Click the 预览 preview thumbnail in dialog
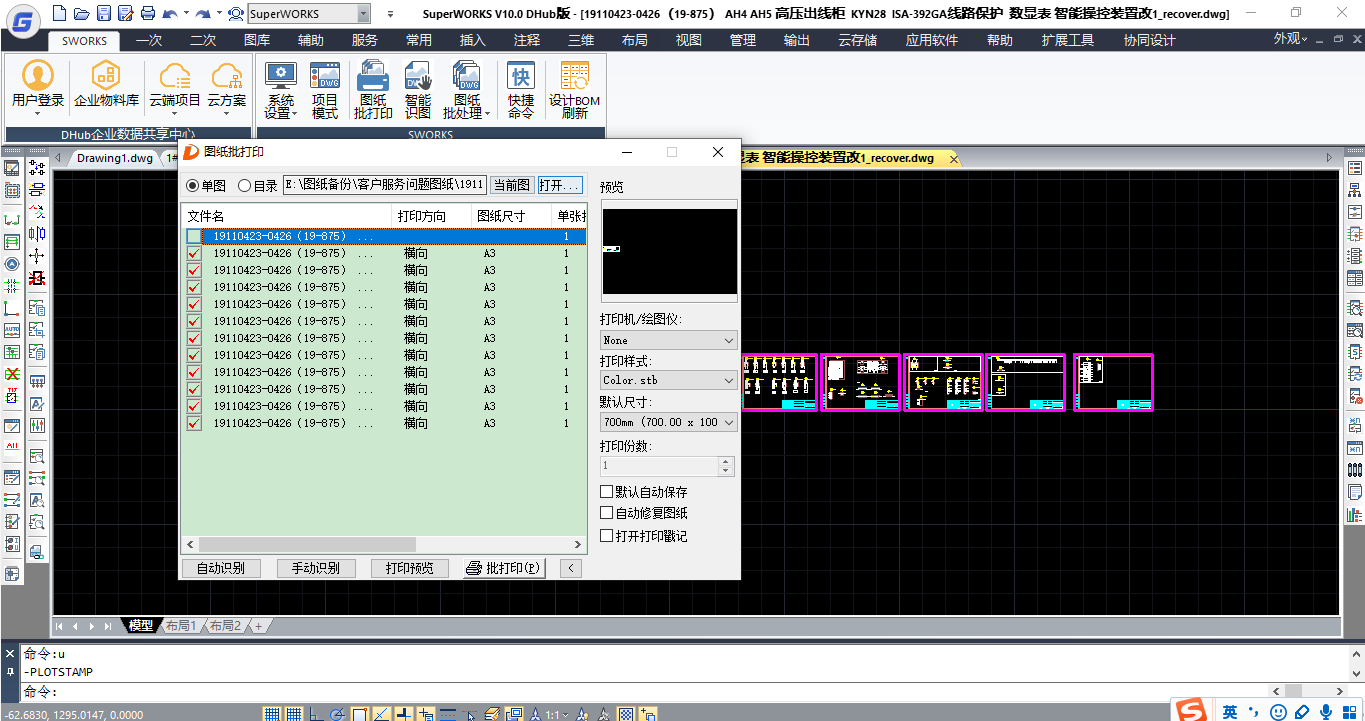The width and height of the screenshot is (1365, 721). tap(669, 250)
